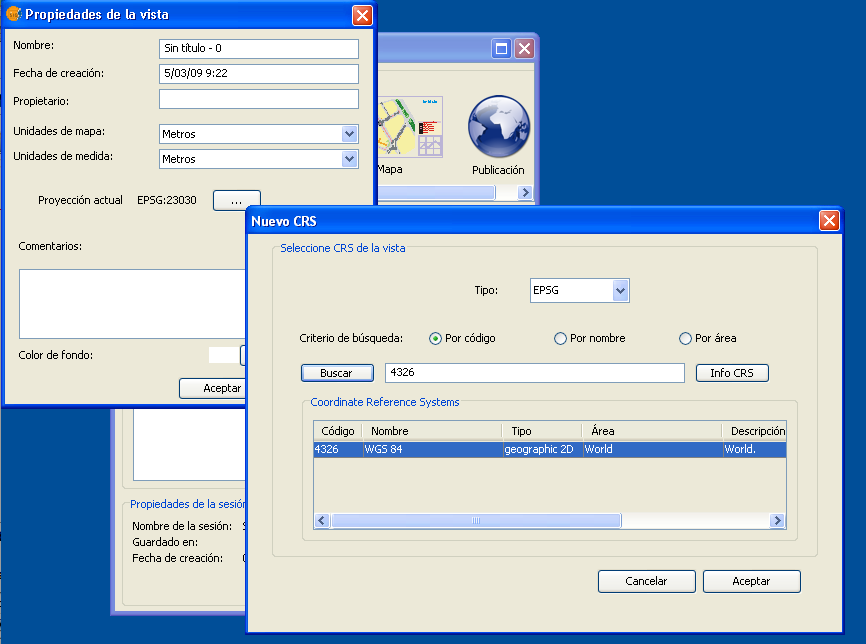Click Aceptar in Nuevo CRS dialog

751,581
